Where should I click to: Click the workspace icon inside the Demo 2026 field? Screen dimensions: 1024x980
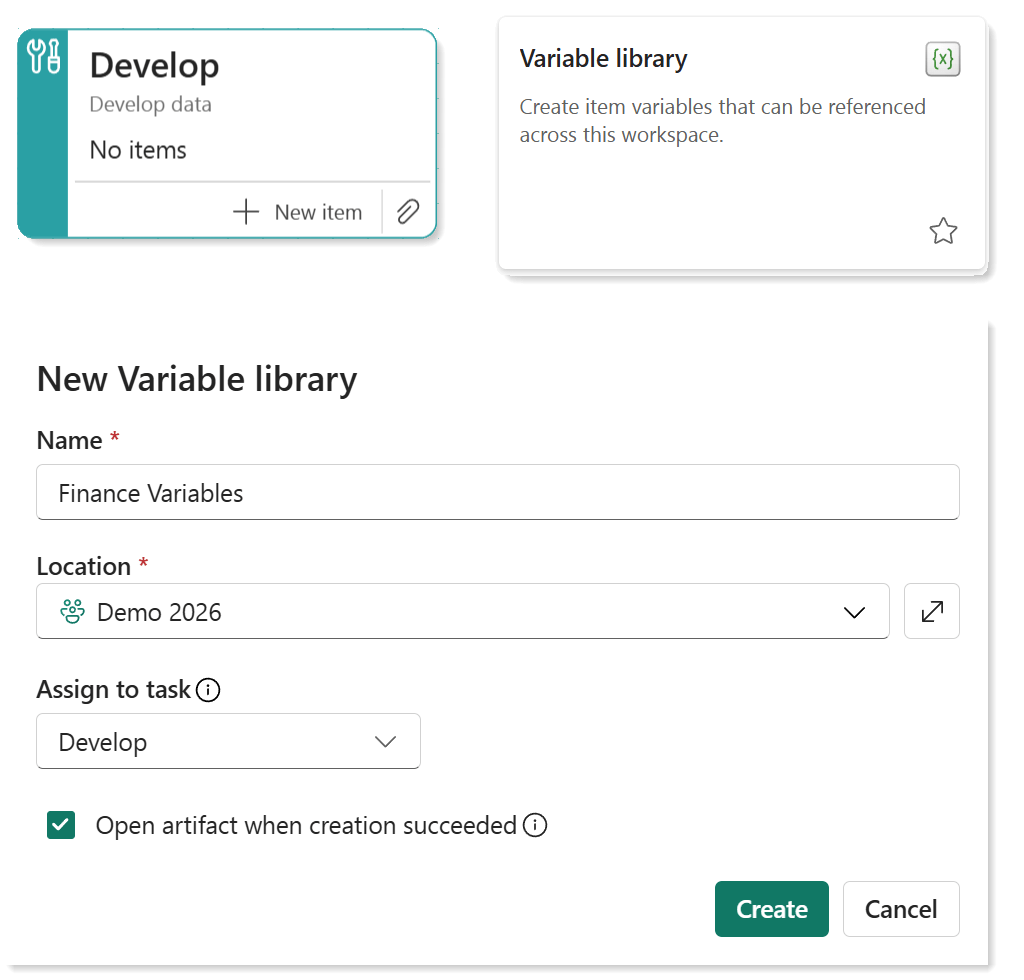pyautogui.click(x=72, y=611)
